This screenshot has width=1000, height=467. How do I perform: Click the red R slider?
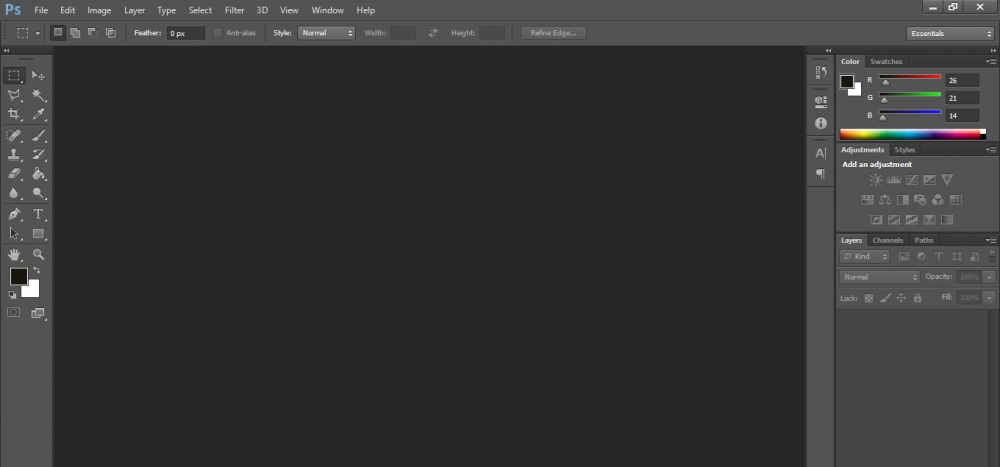(910, 77)
